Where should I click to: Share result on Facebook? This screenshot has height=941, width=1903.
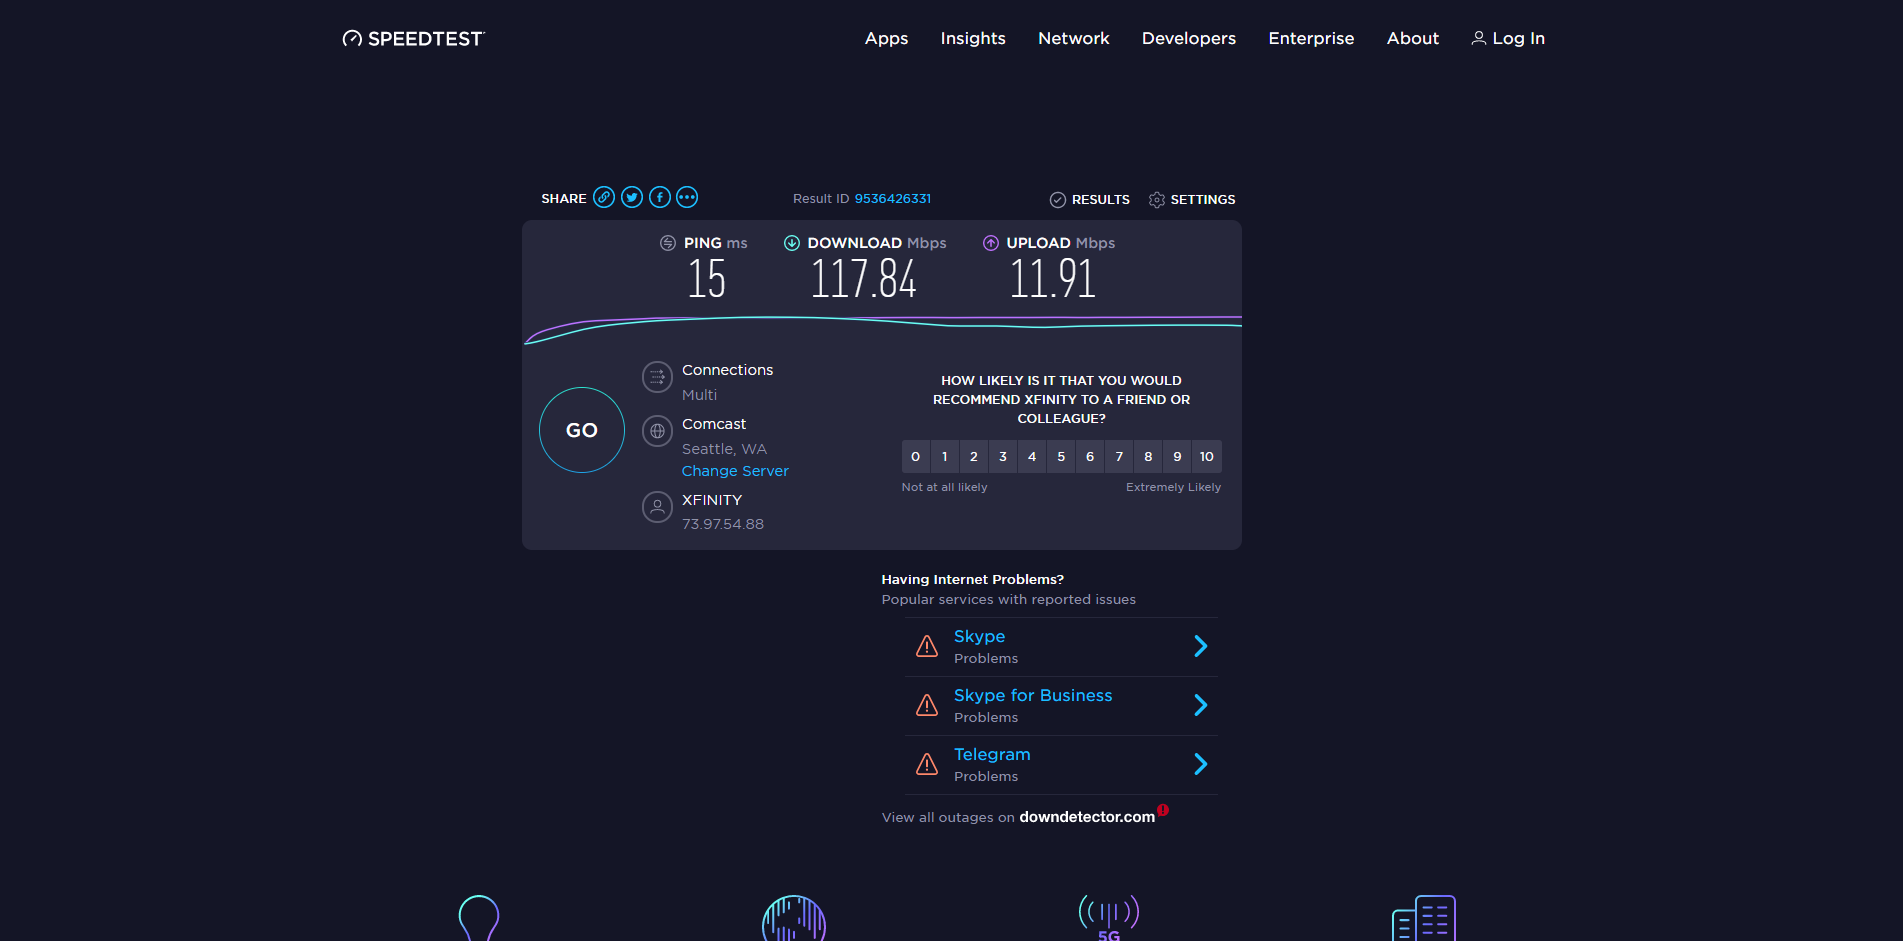coord(660,197)
